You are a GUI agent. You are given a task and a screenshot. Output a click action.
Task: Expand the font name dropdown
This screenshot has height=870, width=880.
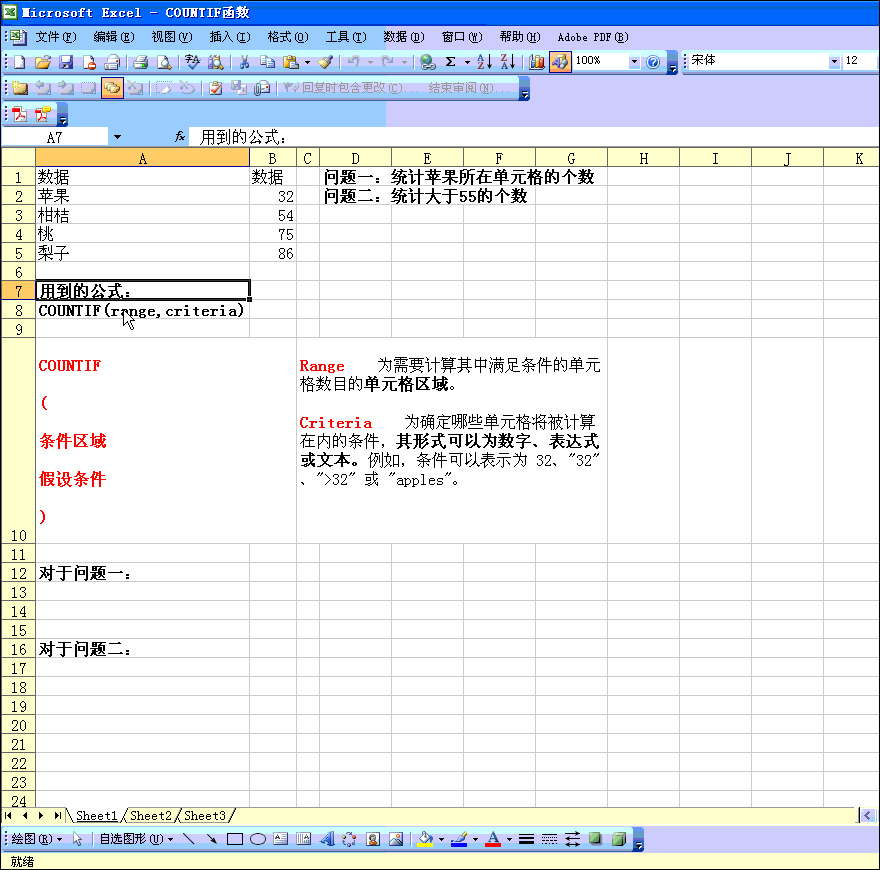pos(834,62)
